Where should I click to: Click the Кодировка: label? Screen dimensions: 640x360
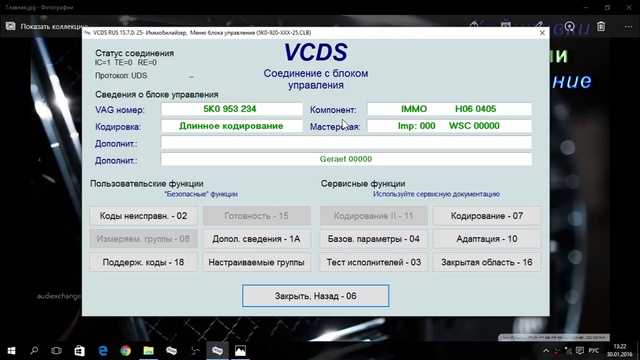point(118,127)
